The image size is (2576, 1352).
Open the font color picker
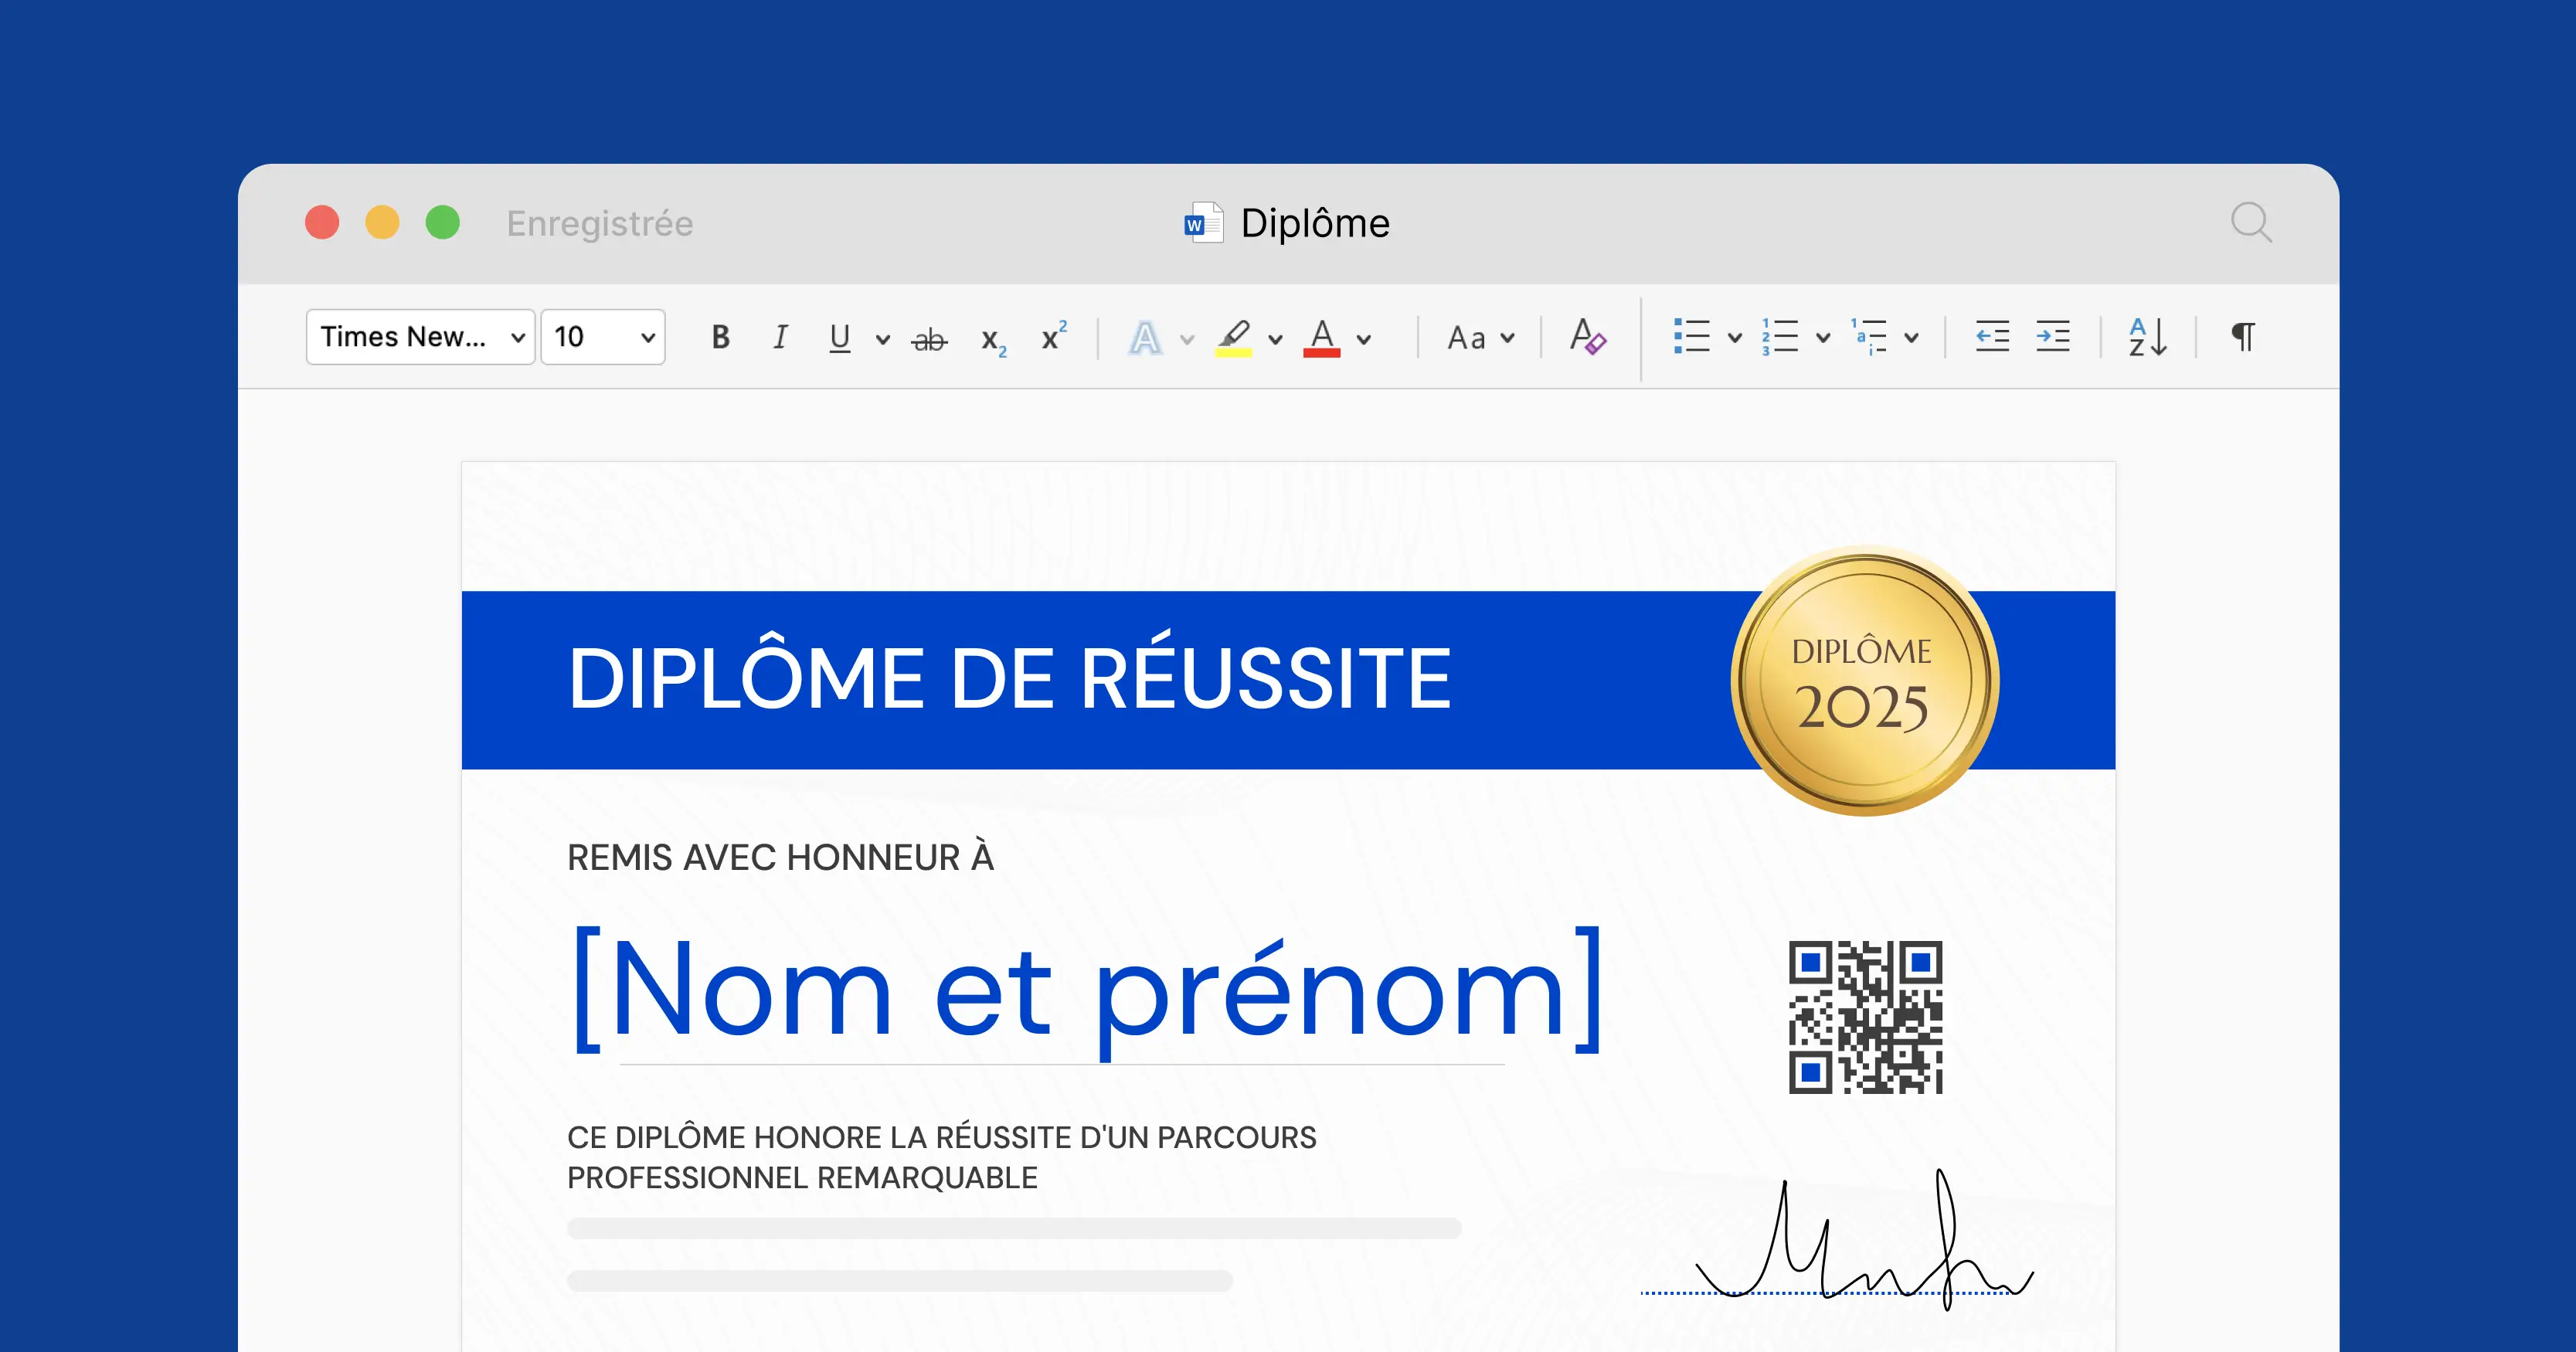click(1322, 338)
